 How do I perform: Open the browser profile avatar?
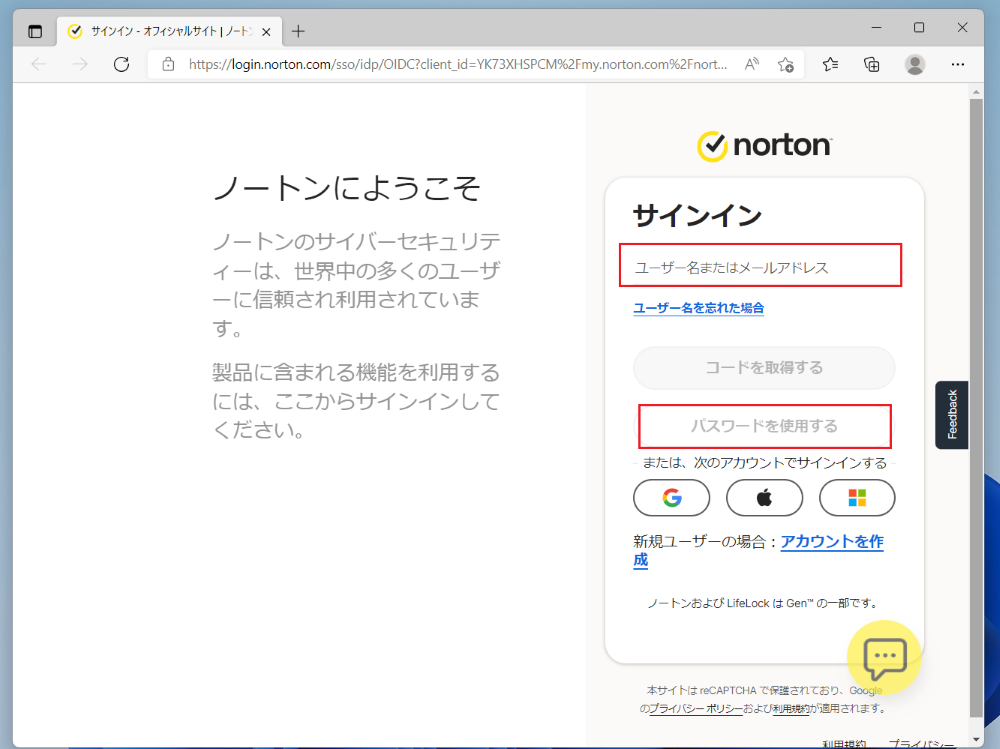(x=915, y=64)
